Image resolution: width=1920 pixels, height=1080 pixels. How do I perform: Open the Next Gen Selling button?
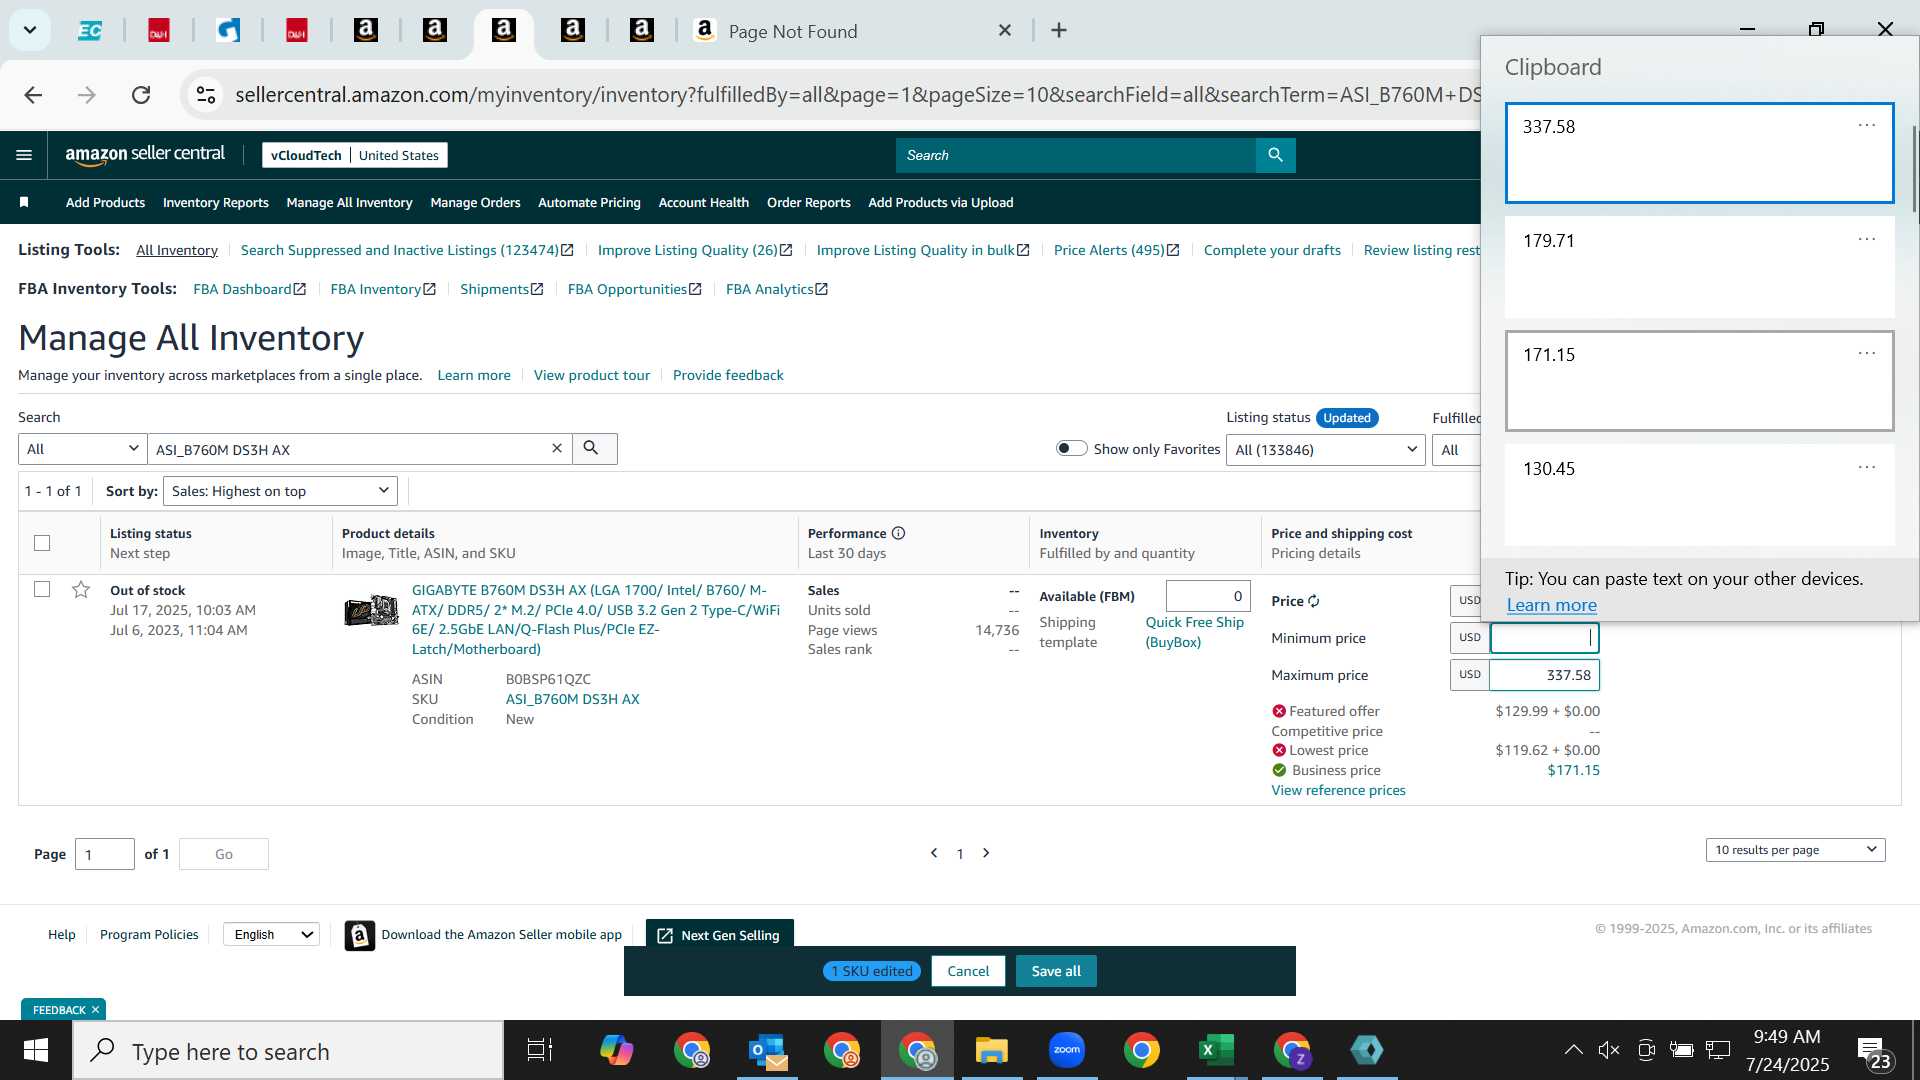(x=719, y=935)
